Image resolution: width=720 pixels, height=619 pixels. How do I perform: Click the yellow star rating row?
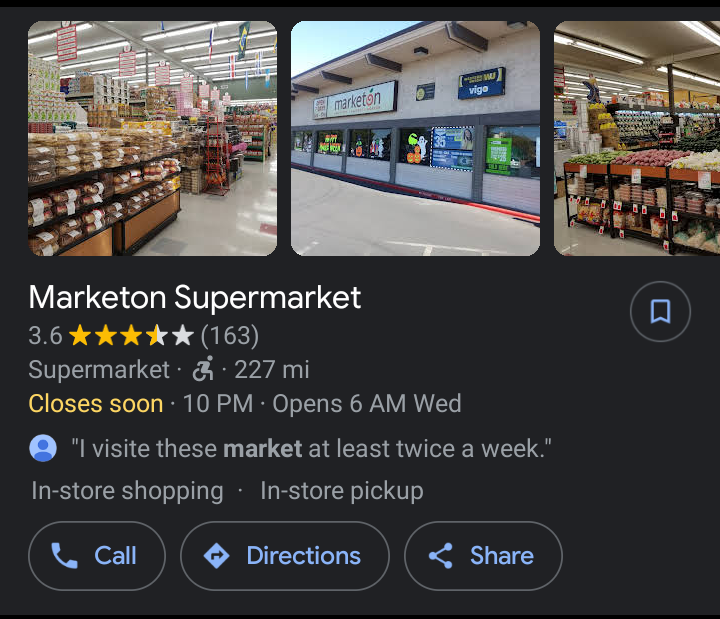point(131,335)
